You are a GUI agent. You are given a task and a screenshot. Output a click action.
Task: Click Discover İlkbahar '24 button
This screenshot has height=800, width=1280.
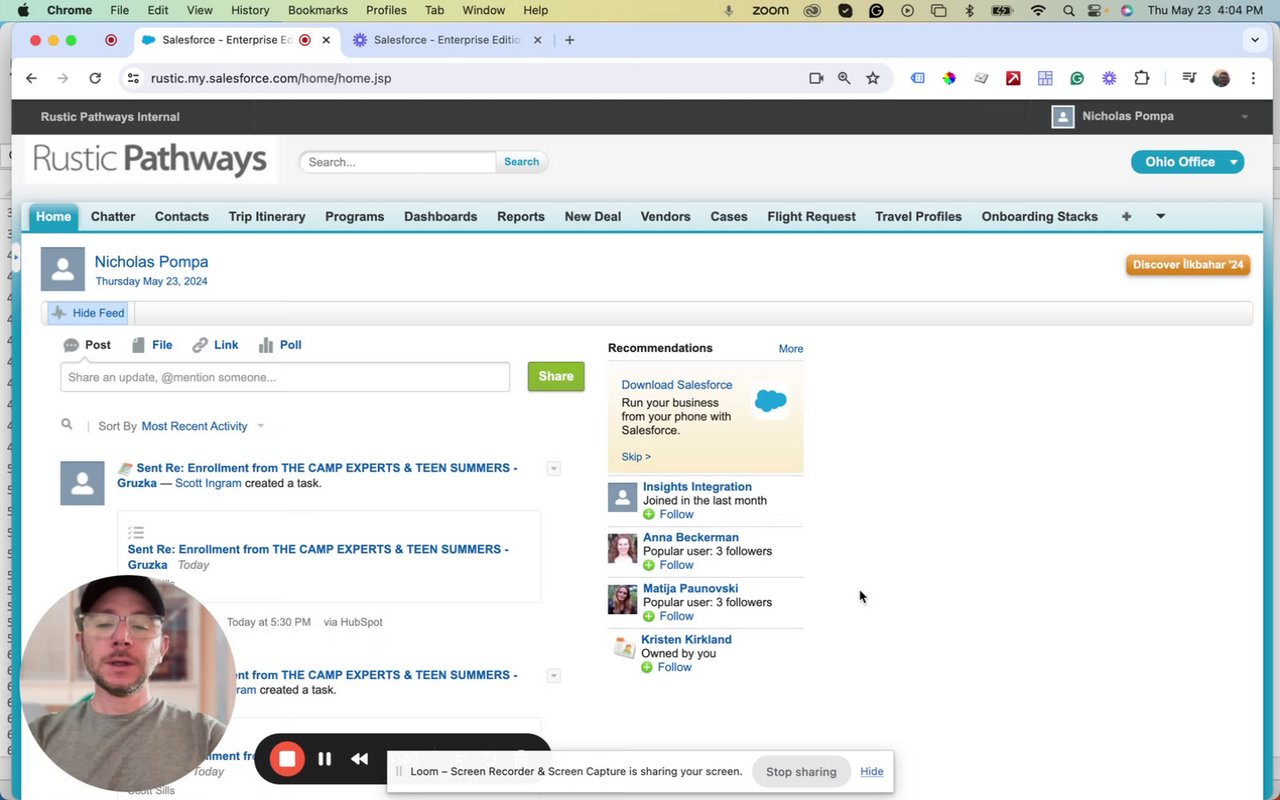(1188, 265)
